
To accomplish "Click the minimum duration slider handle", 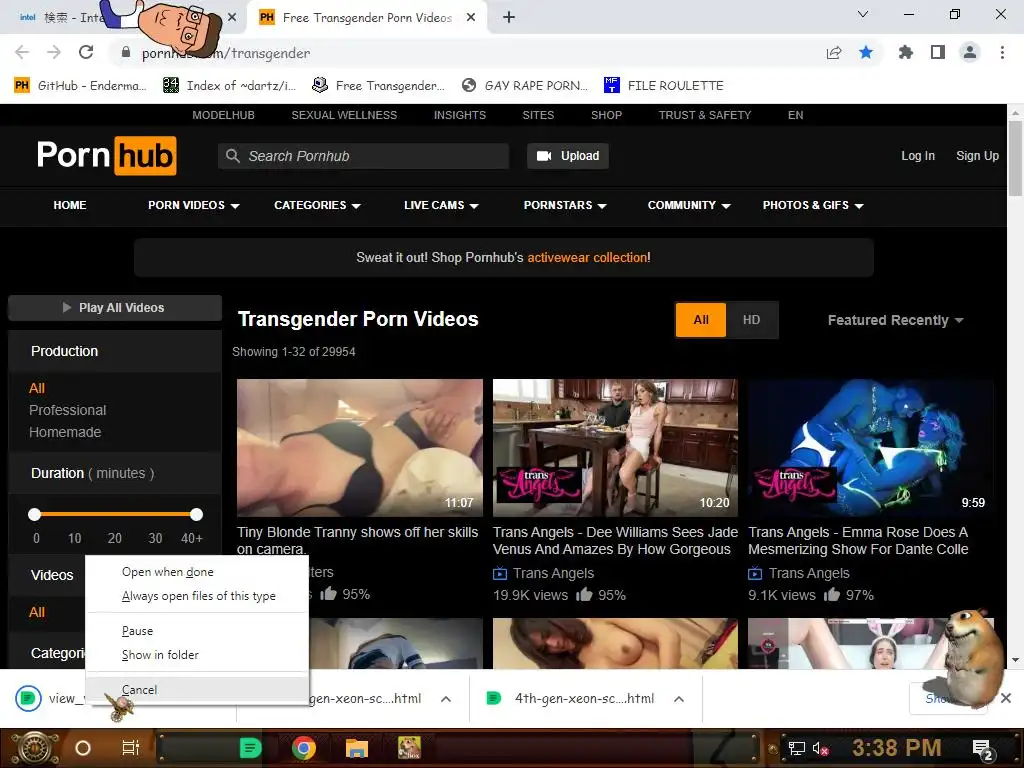I will click(x=35, y=515).
